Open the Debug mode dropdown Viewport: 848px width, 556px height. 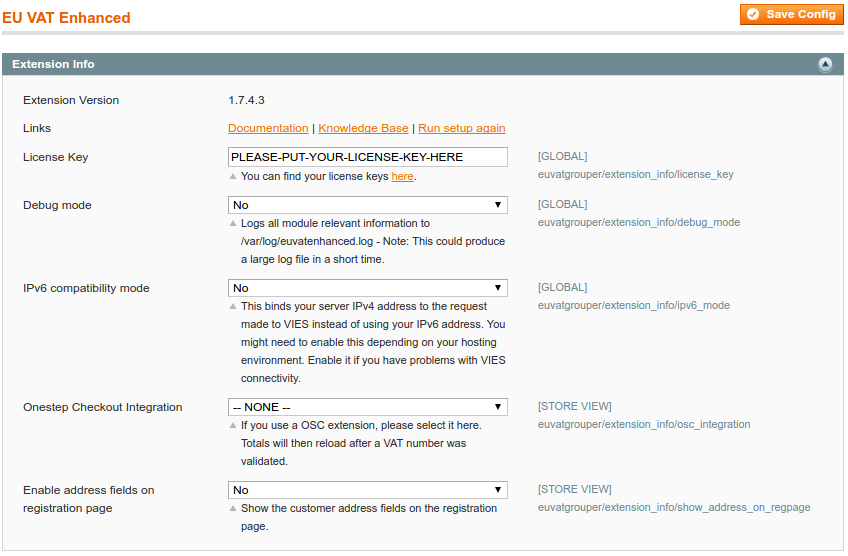coord(368,205)
